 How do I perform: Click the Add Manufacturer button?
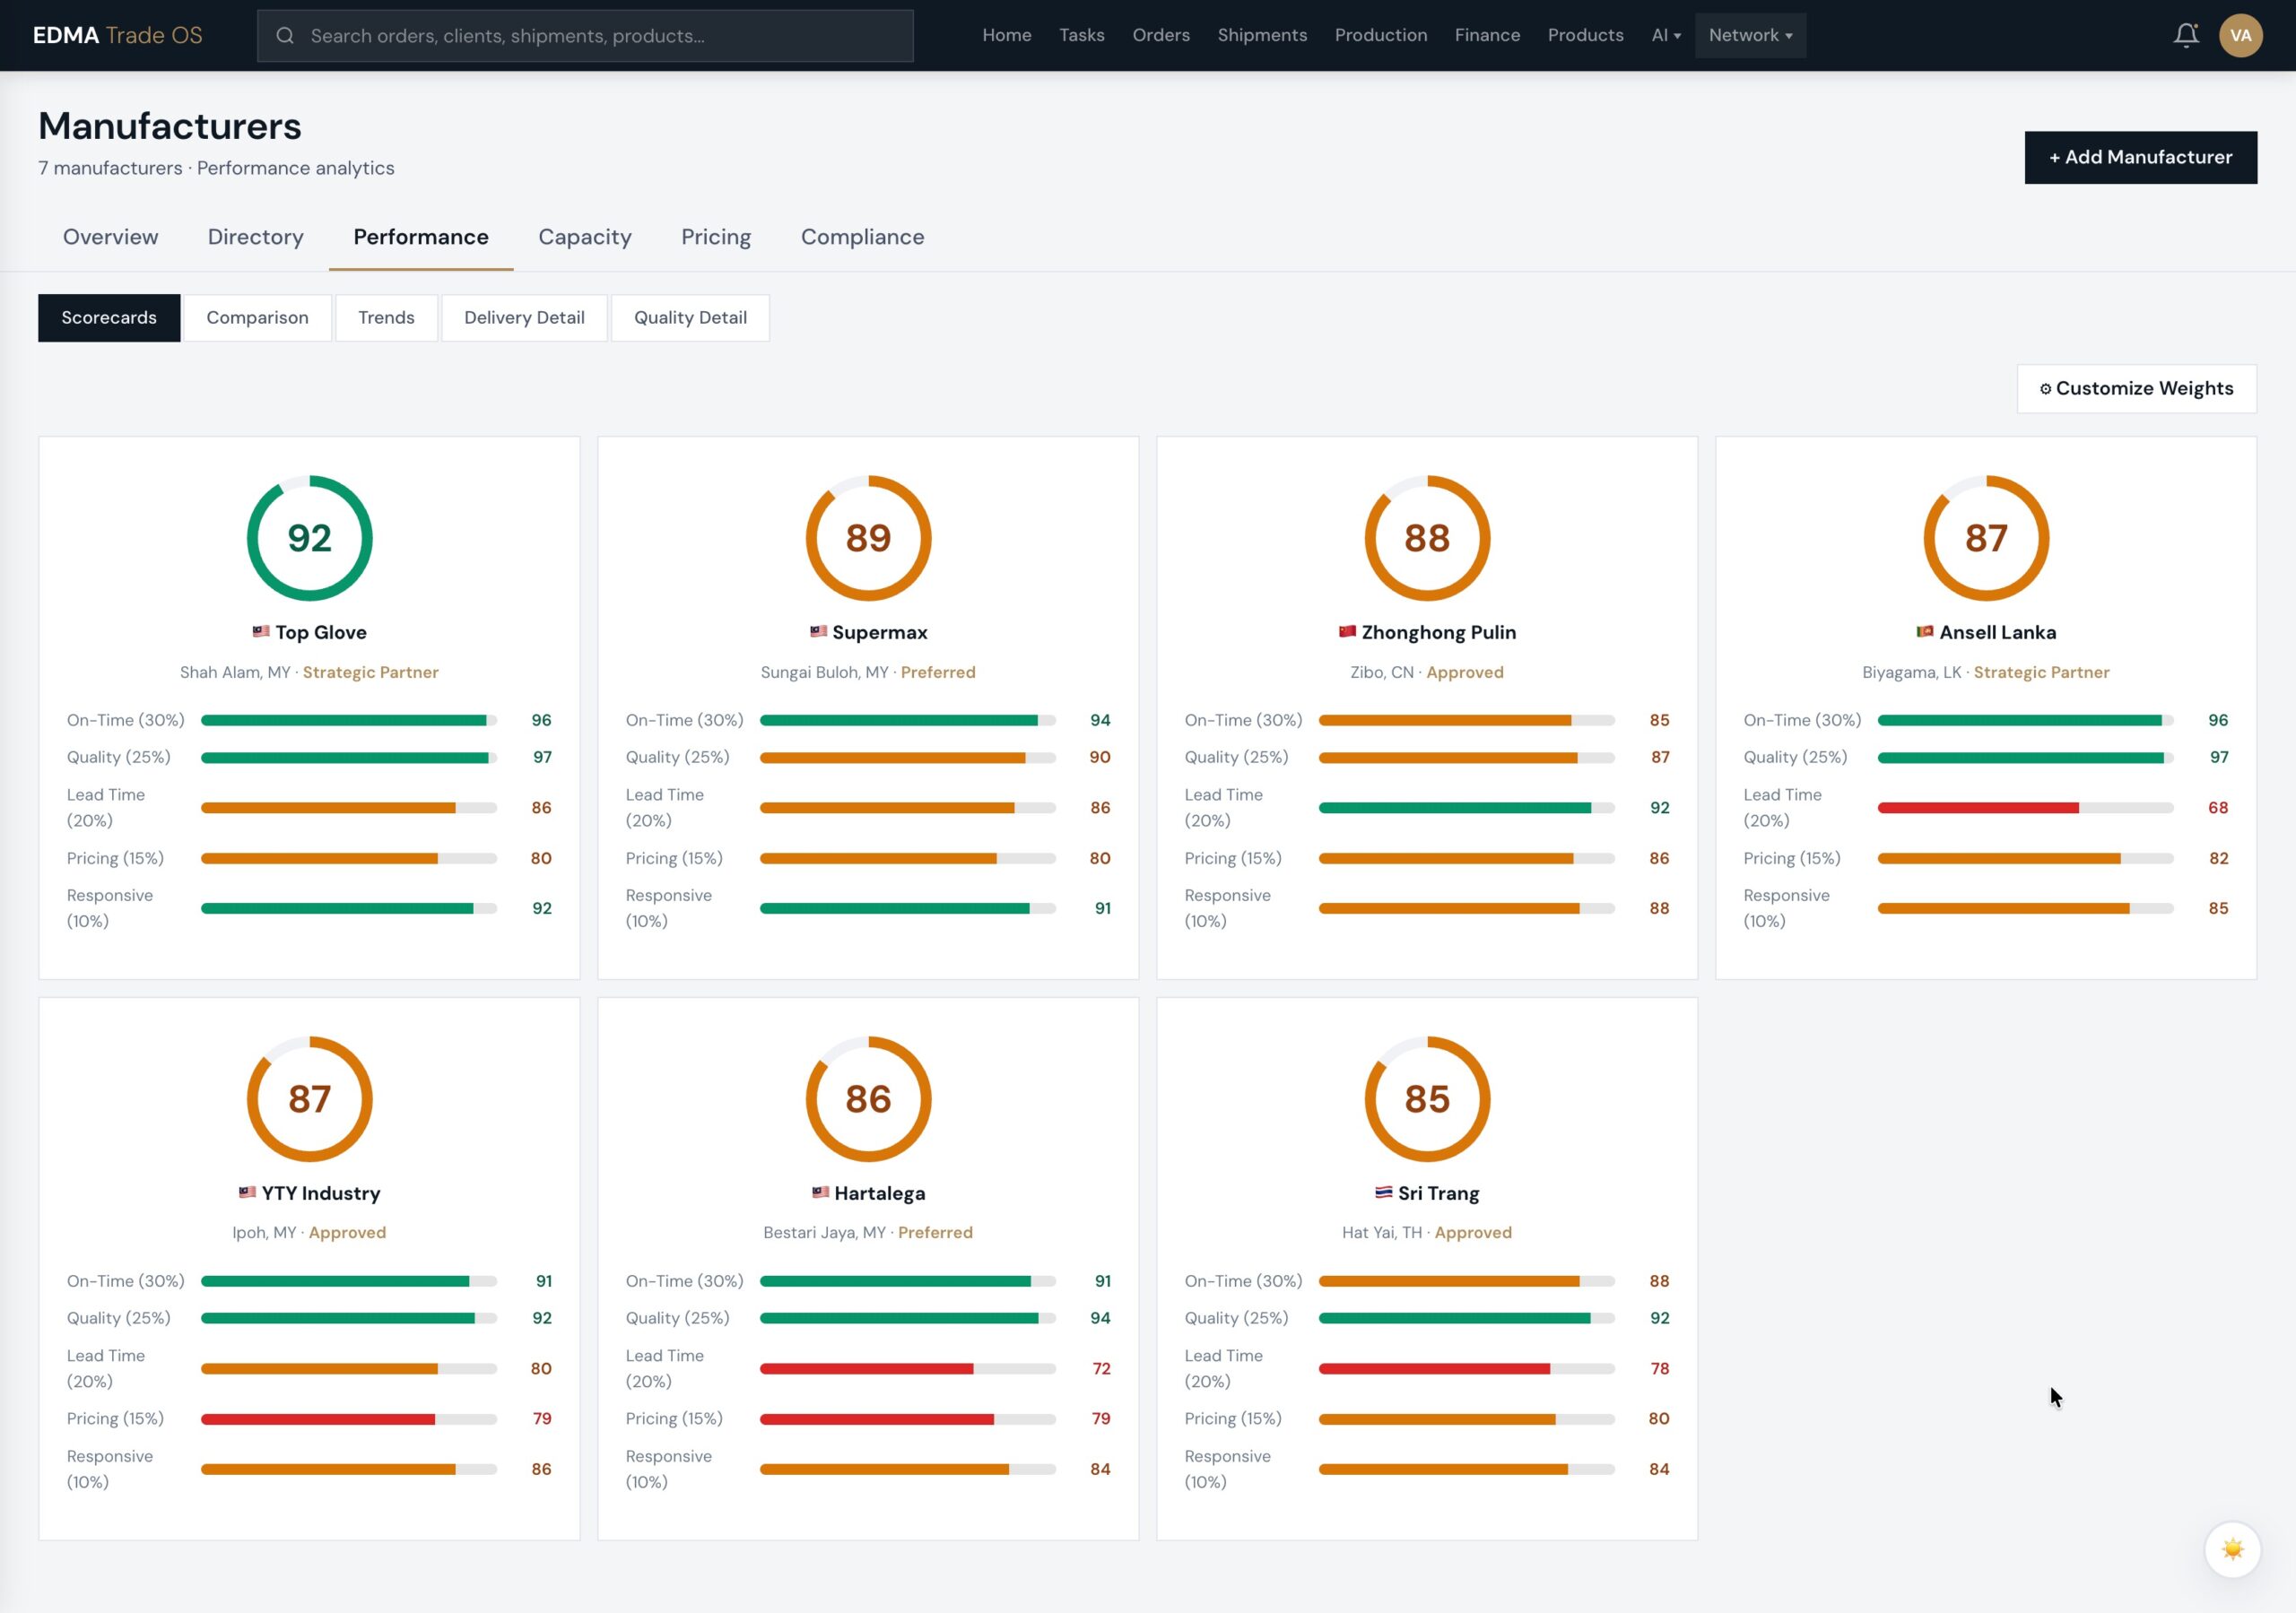click(2140, 157)
